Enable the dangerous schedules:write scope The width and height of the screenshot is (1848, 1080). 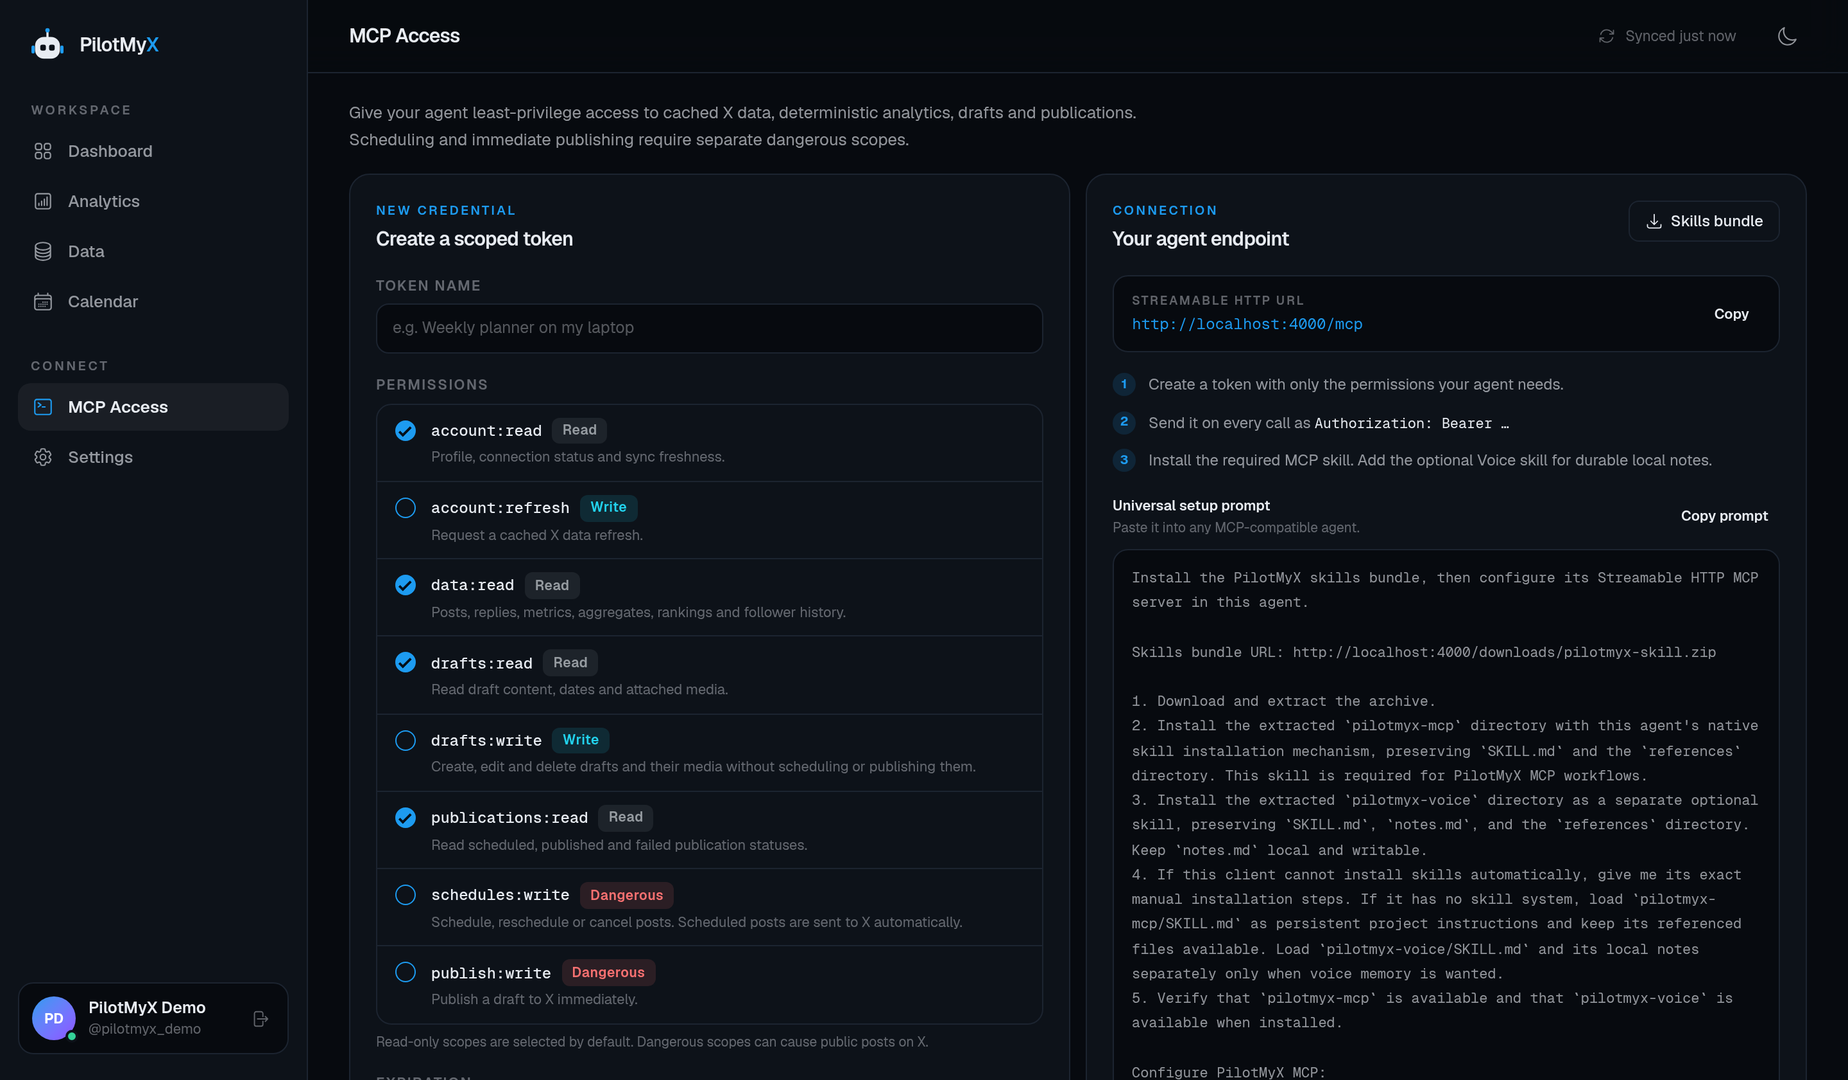(x=405, y=895)
